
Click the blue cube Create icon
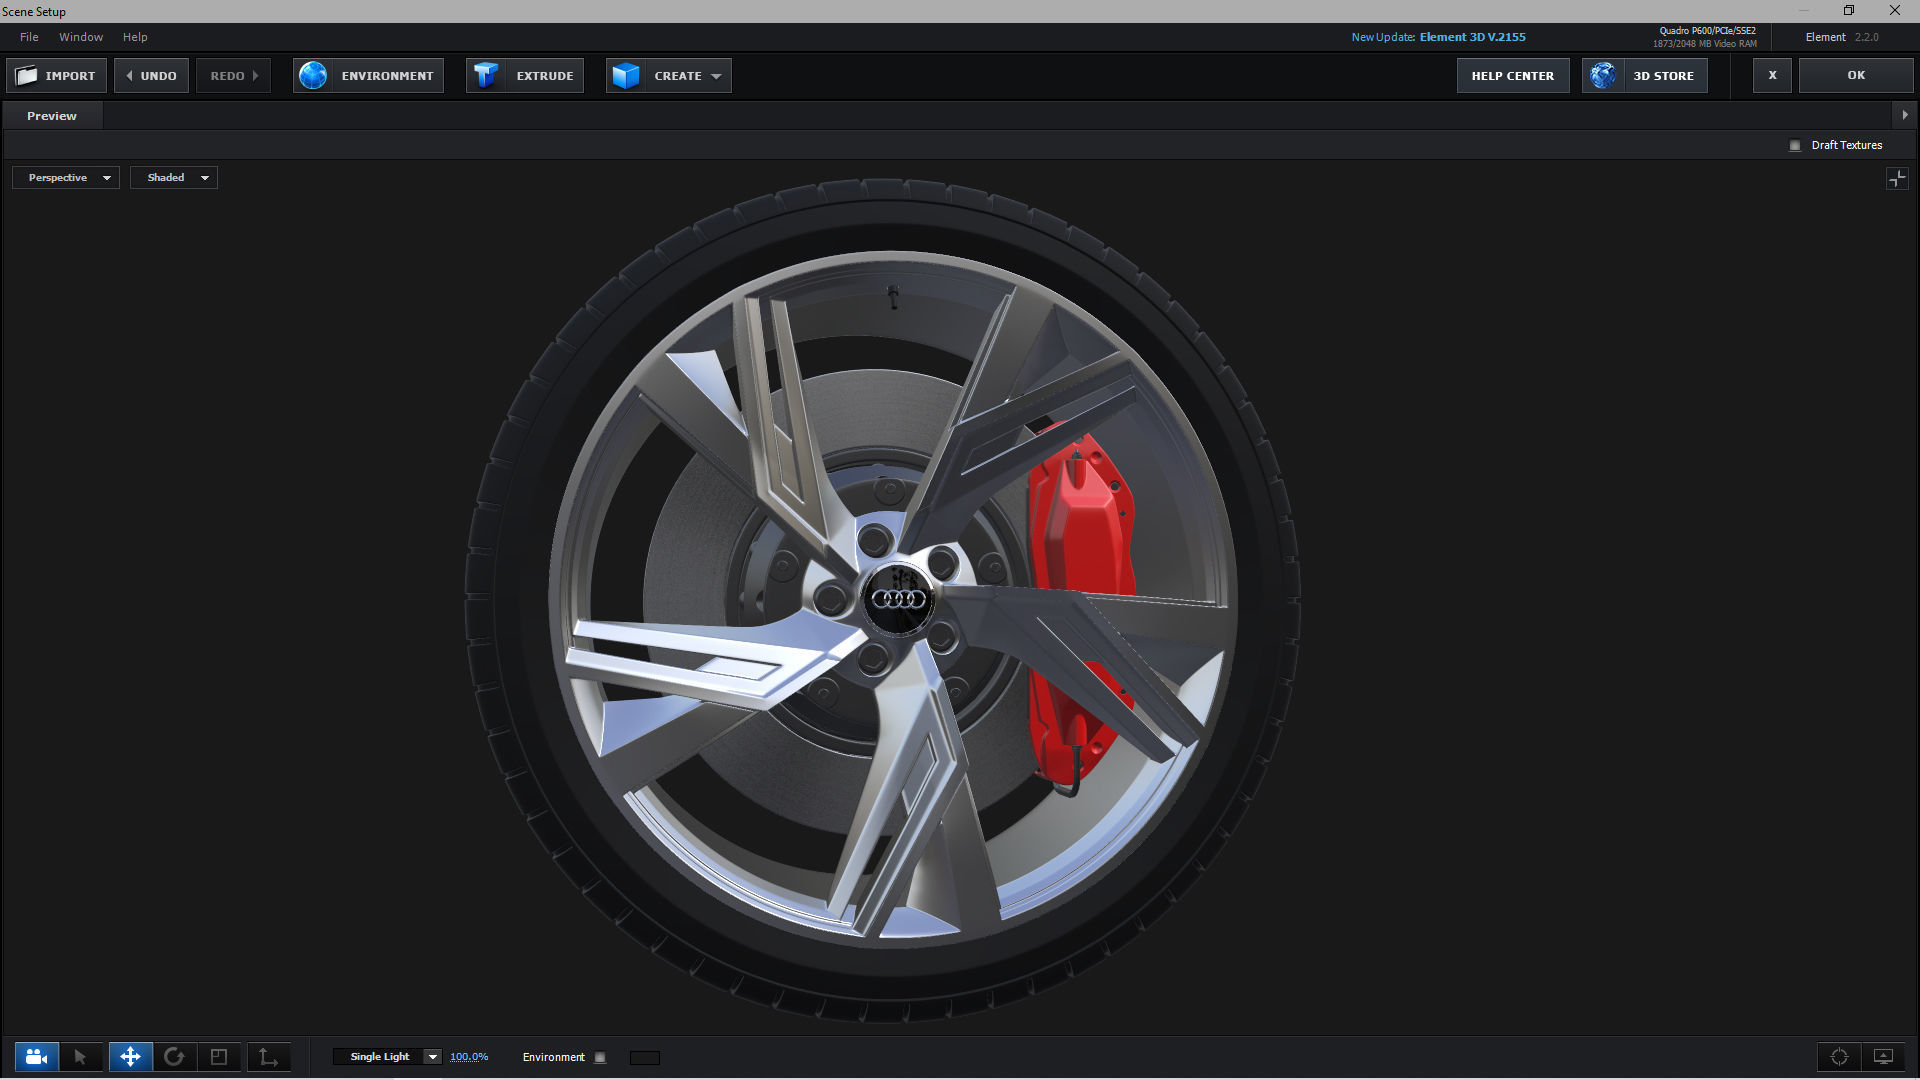pyautogui.click(x=626, y=76)
